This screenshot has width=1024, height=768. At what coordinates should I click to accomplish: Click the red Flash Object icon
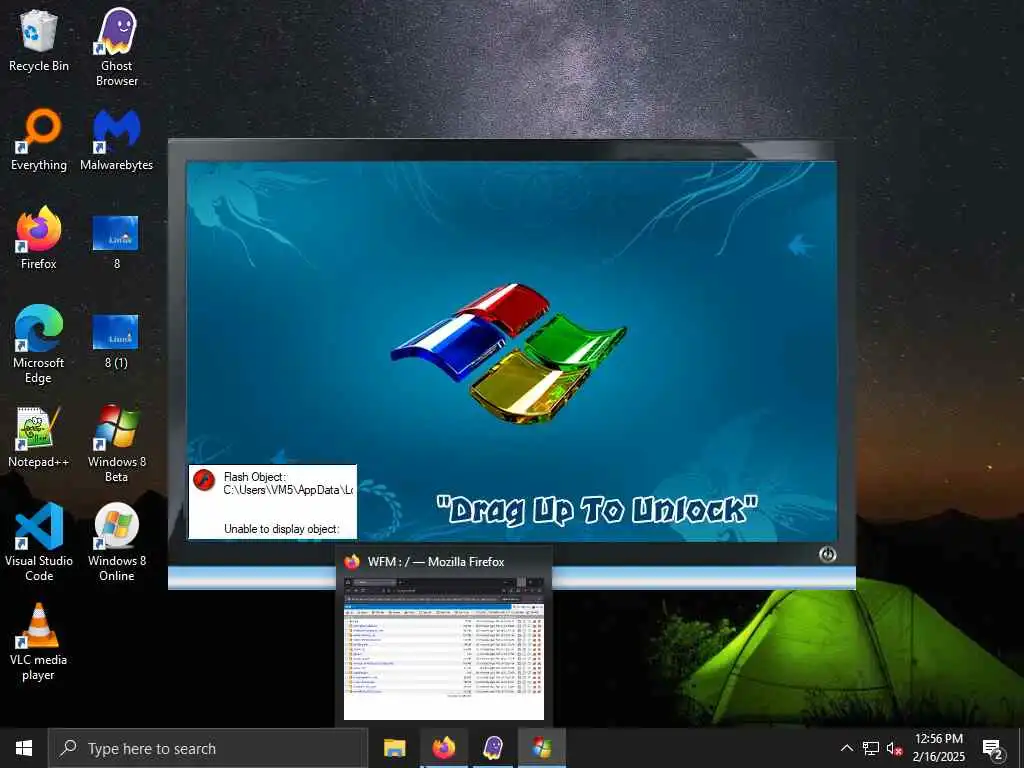click(204, 480)
